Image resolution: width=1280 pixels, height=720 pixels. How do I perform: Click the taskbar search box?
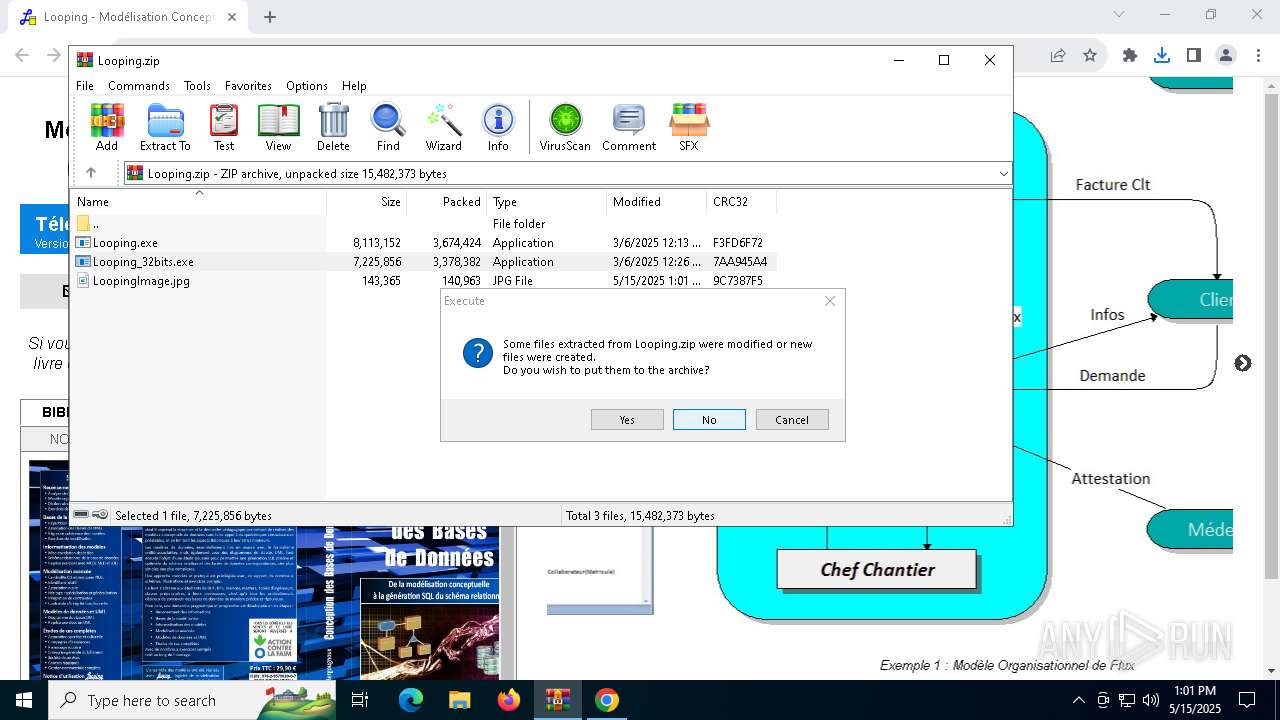[x=193, y=700]
